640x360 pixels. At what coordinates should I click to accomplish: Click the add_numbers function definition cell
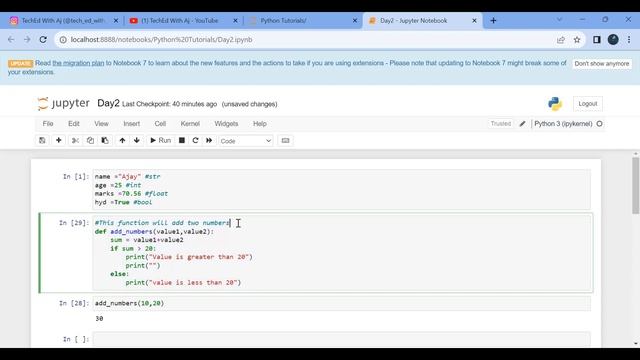tap(342, 253)
